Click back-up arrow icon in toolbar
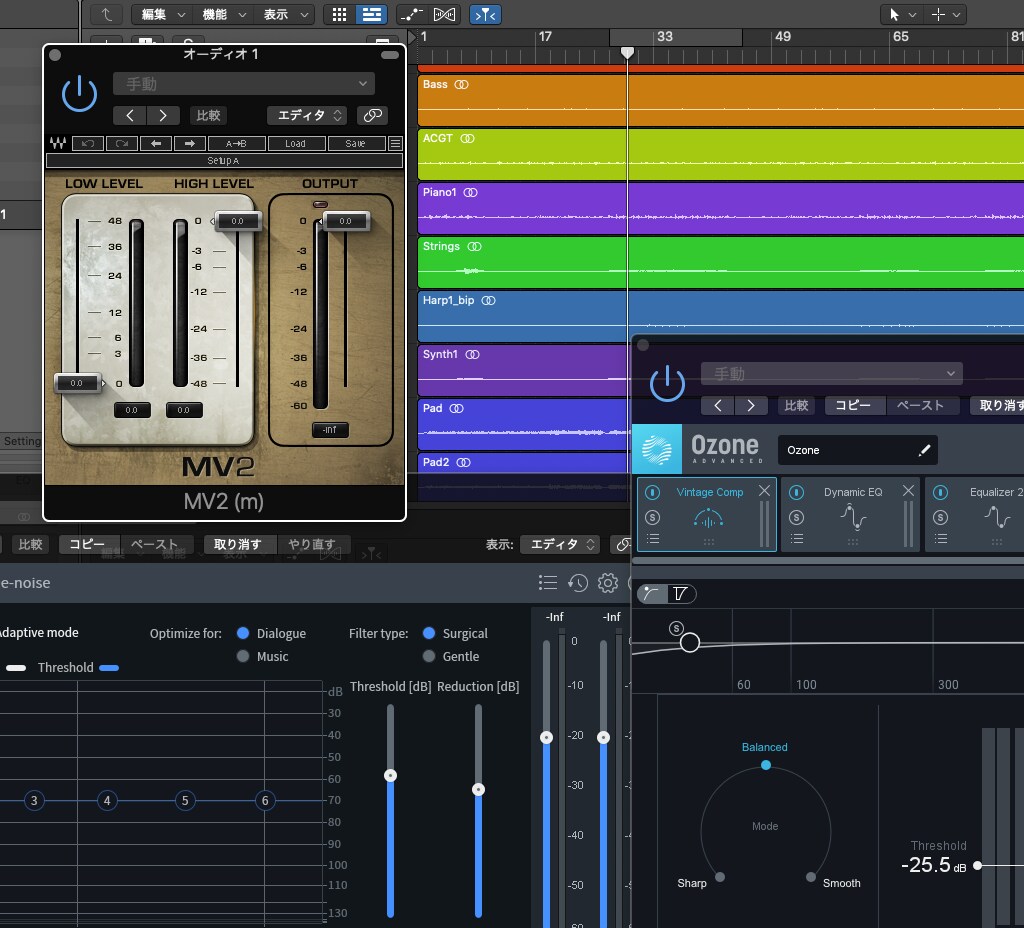The image size is (1024, 928). (x=107, y=14)
